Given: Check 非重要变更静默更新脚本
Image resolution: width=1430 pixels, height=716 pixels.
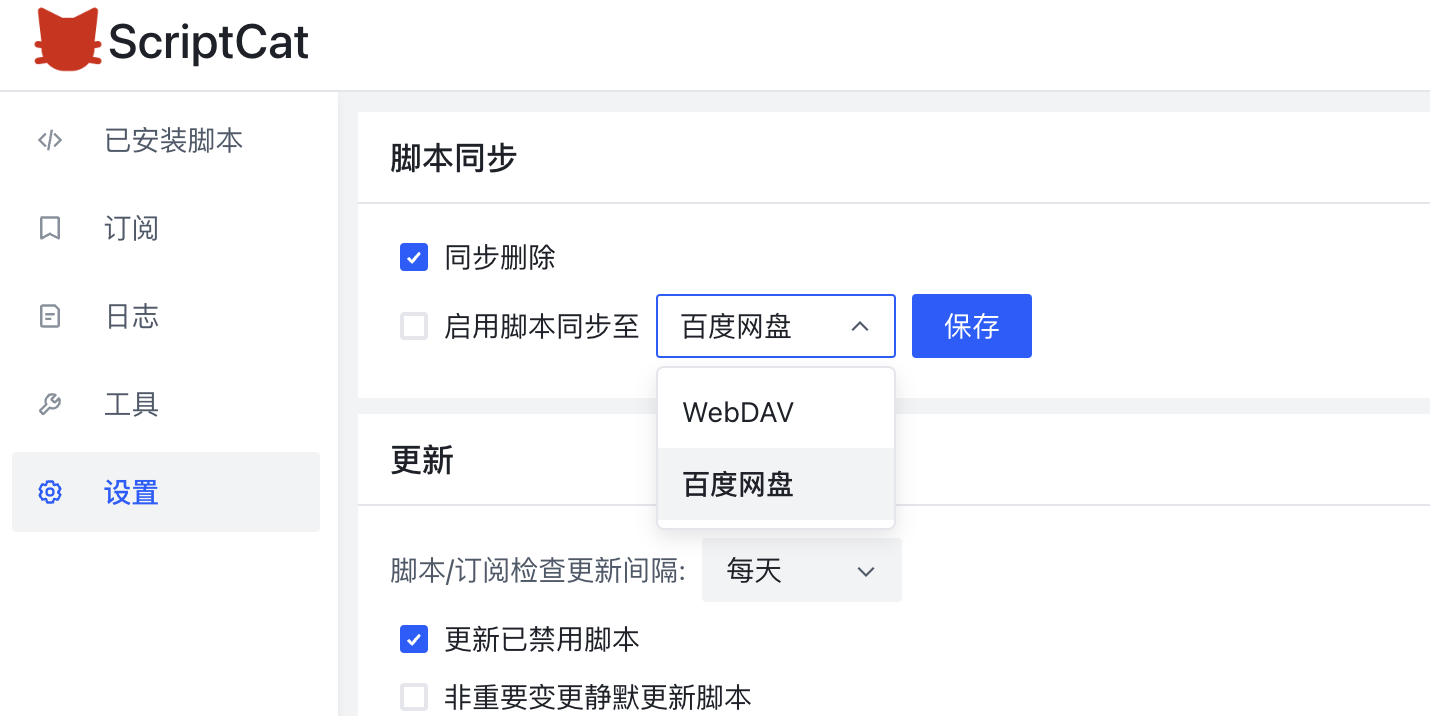Looking at the screenshot, I should click(414, 697).
